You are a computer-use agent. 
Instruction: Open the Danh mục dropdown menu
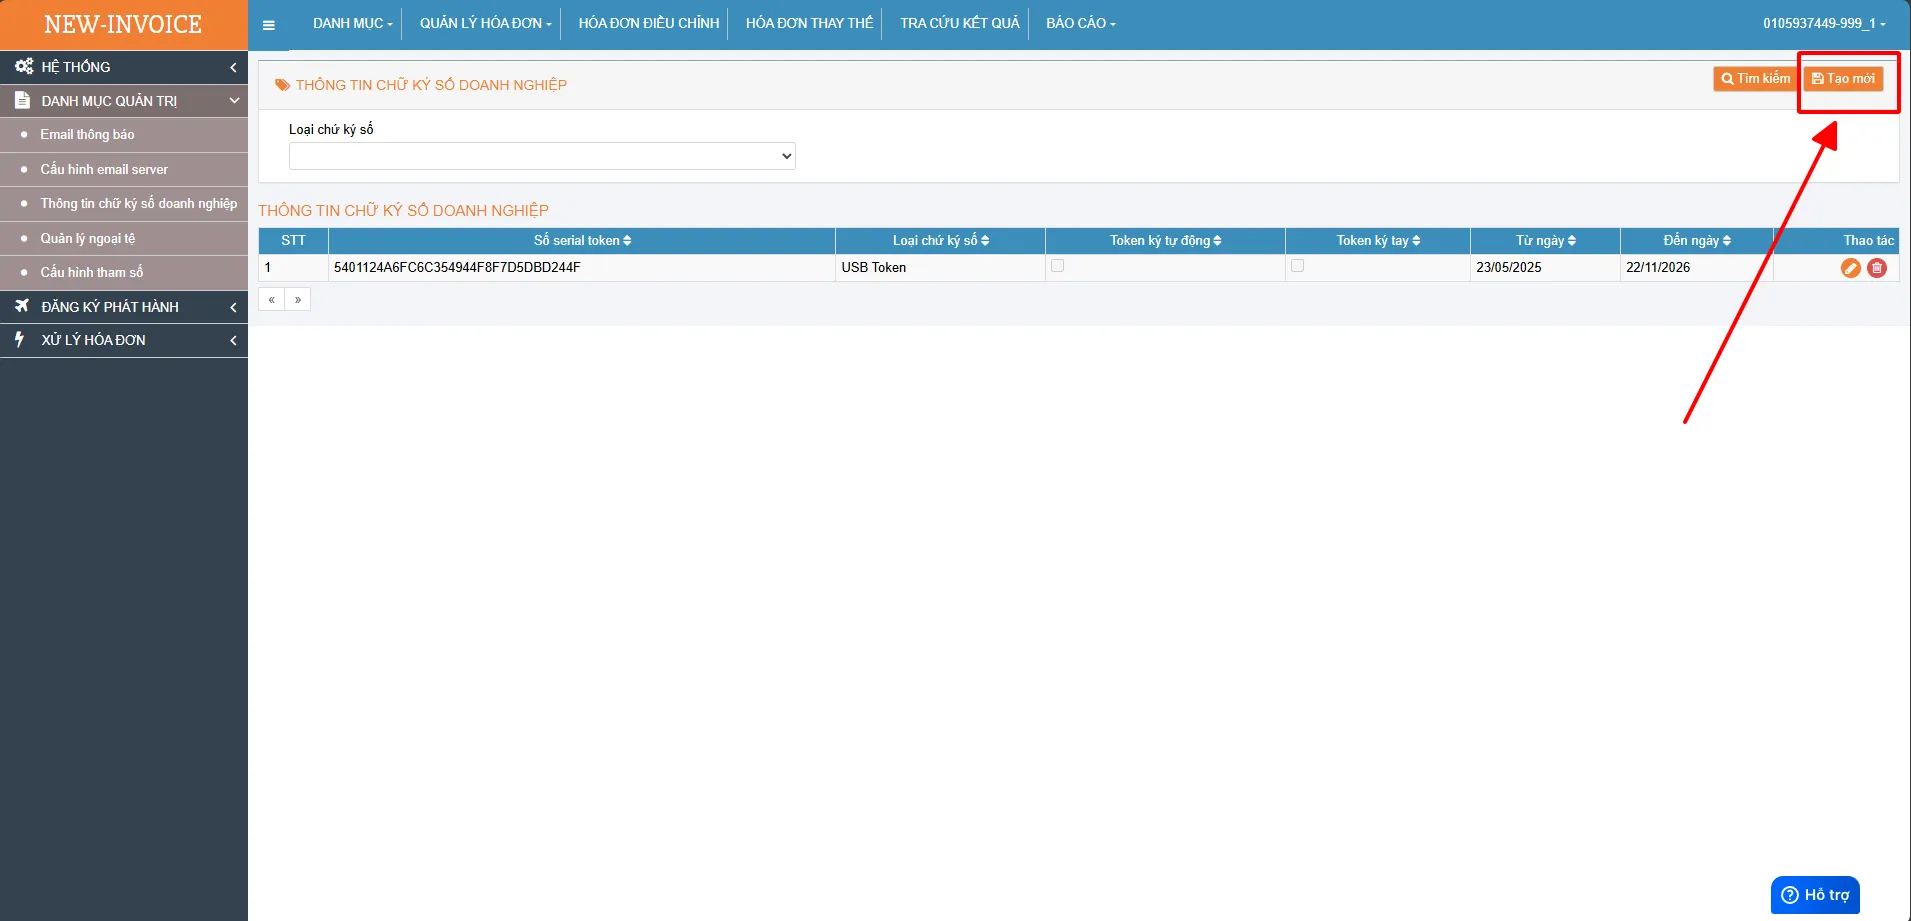pyautogui.click(x=352, y=23)
